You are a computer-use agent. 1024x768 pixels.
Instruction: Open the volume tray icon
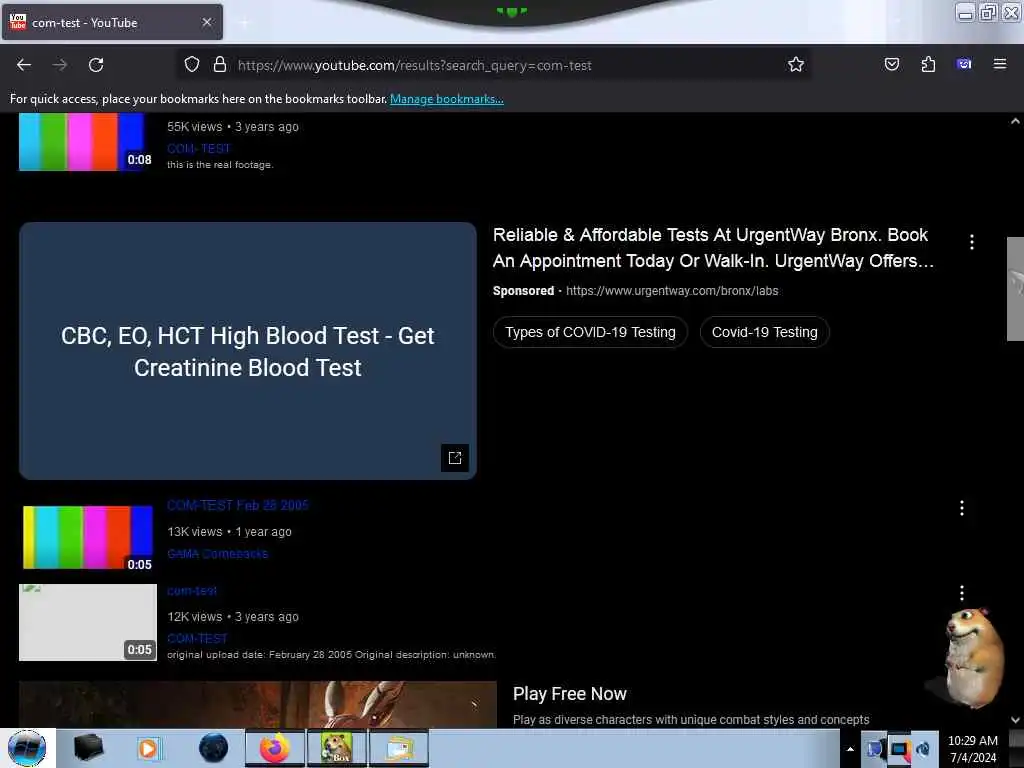[x=922, y=749]
